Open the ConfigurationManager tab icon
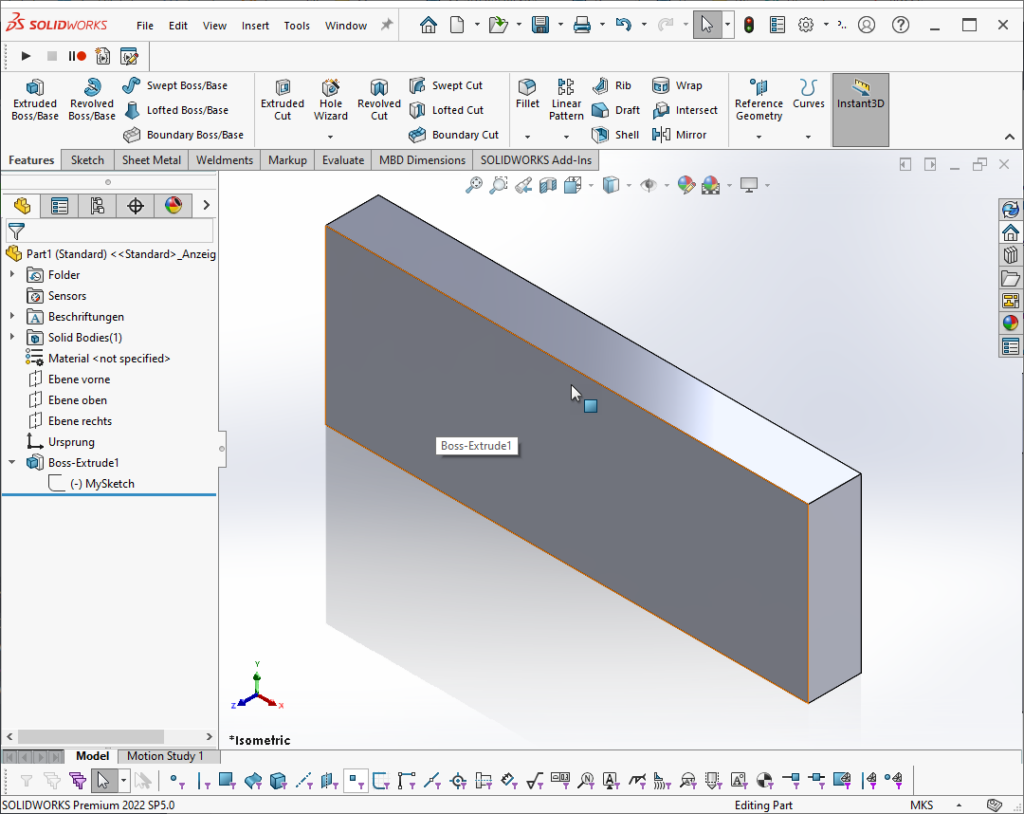The image size is (1024, 814). tap(97, 206)
